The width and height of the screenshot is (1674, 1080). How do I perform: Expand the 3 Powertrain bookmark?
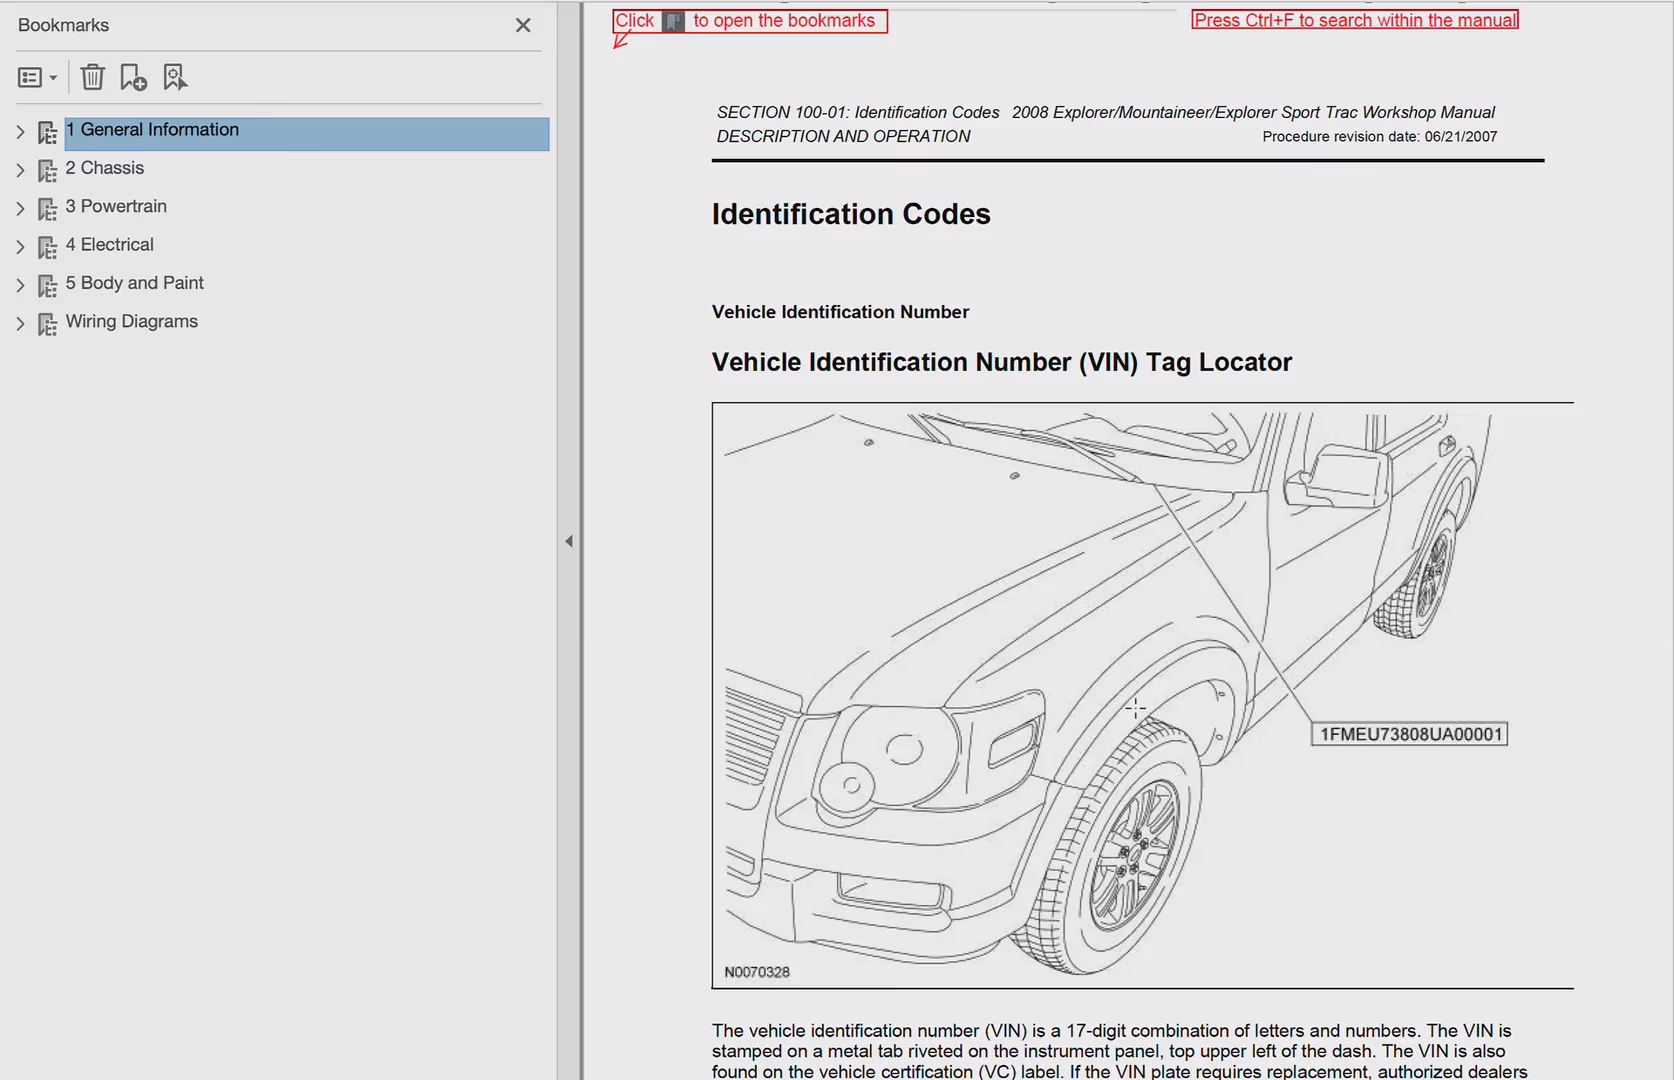[20, 208]
